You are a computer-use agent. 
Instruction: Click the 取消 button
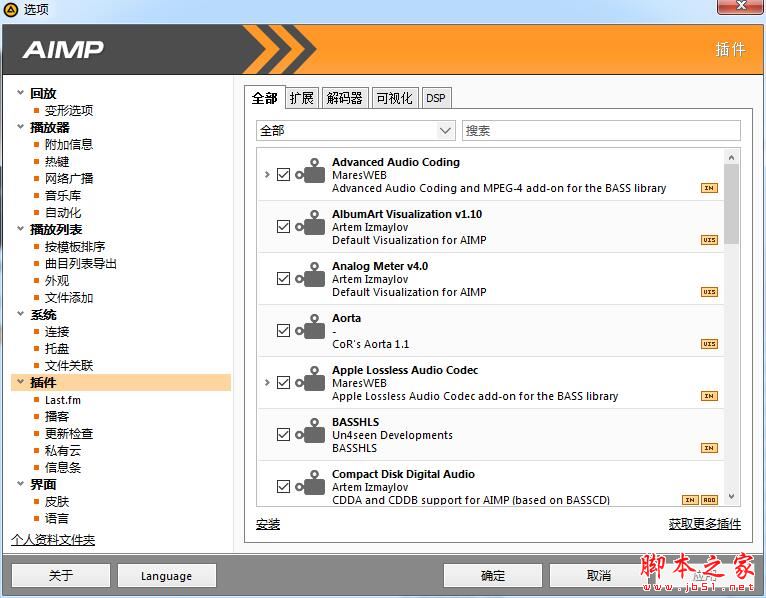point(598,576)
